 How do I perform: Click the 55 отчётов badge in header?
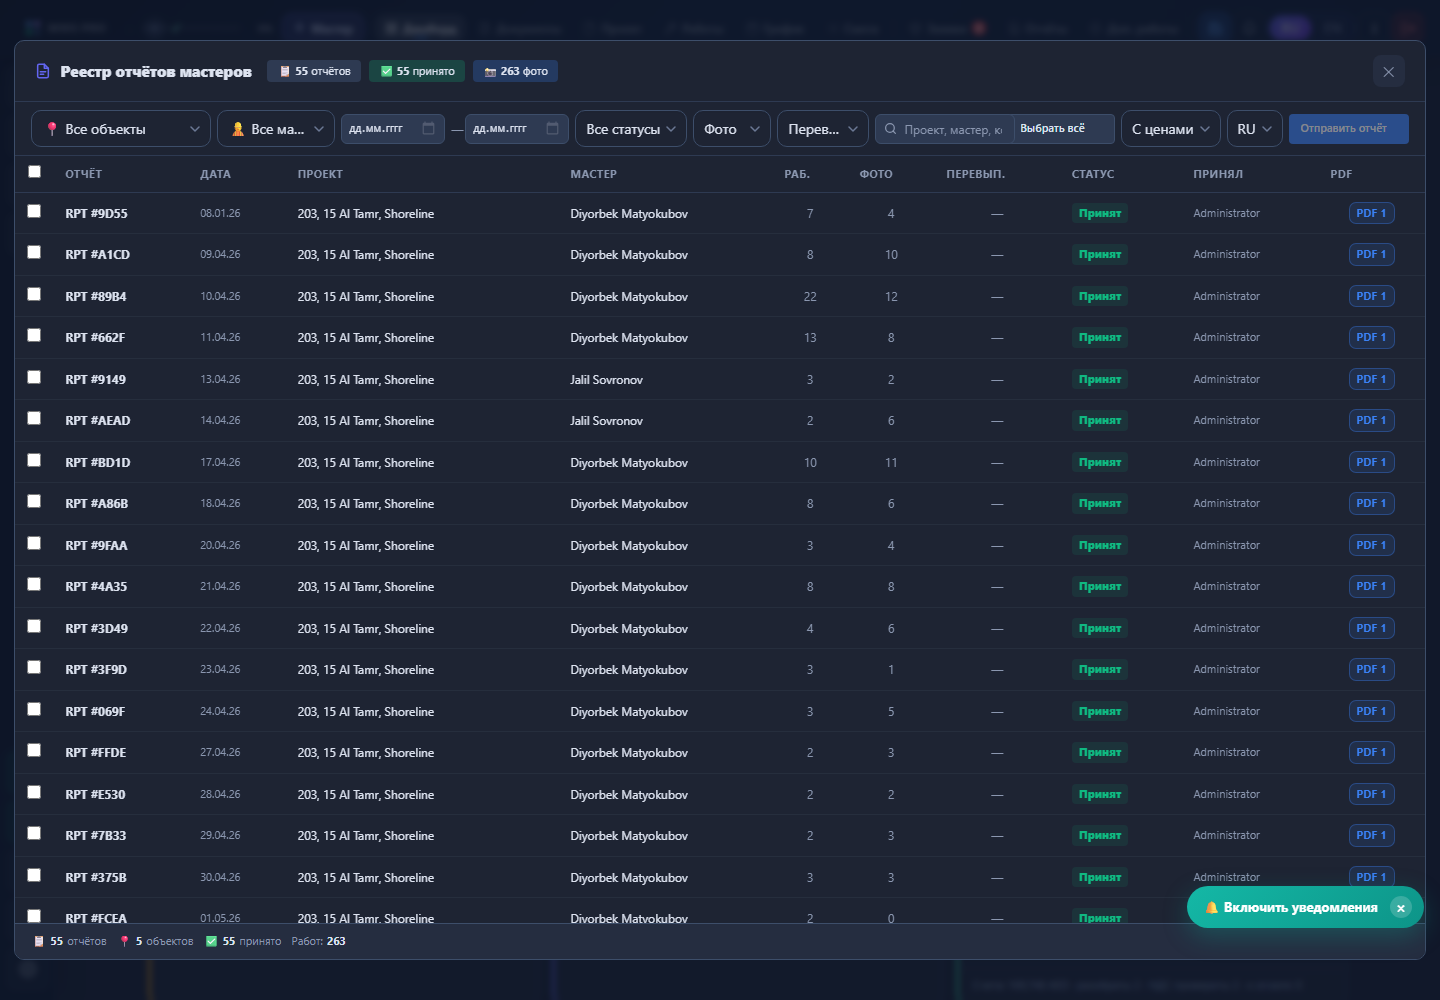314,71
